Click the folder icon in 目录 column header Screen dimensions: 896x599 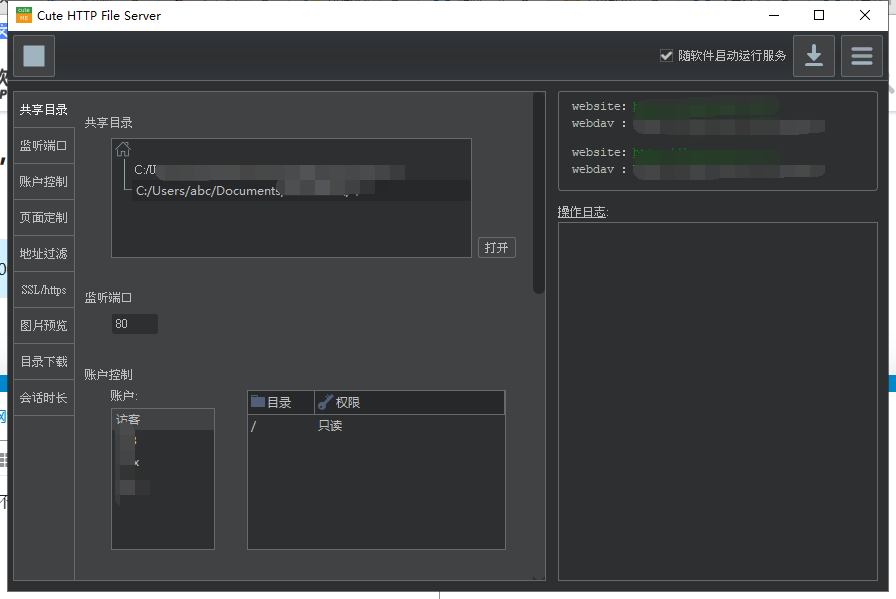[258, 402]
